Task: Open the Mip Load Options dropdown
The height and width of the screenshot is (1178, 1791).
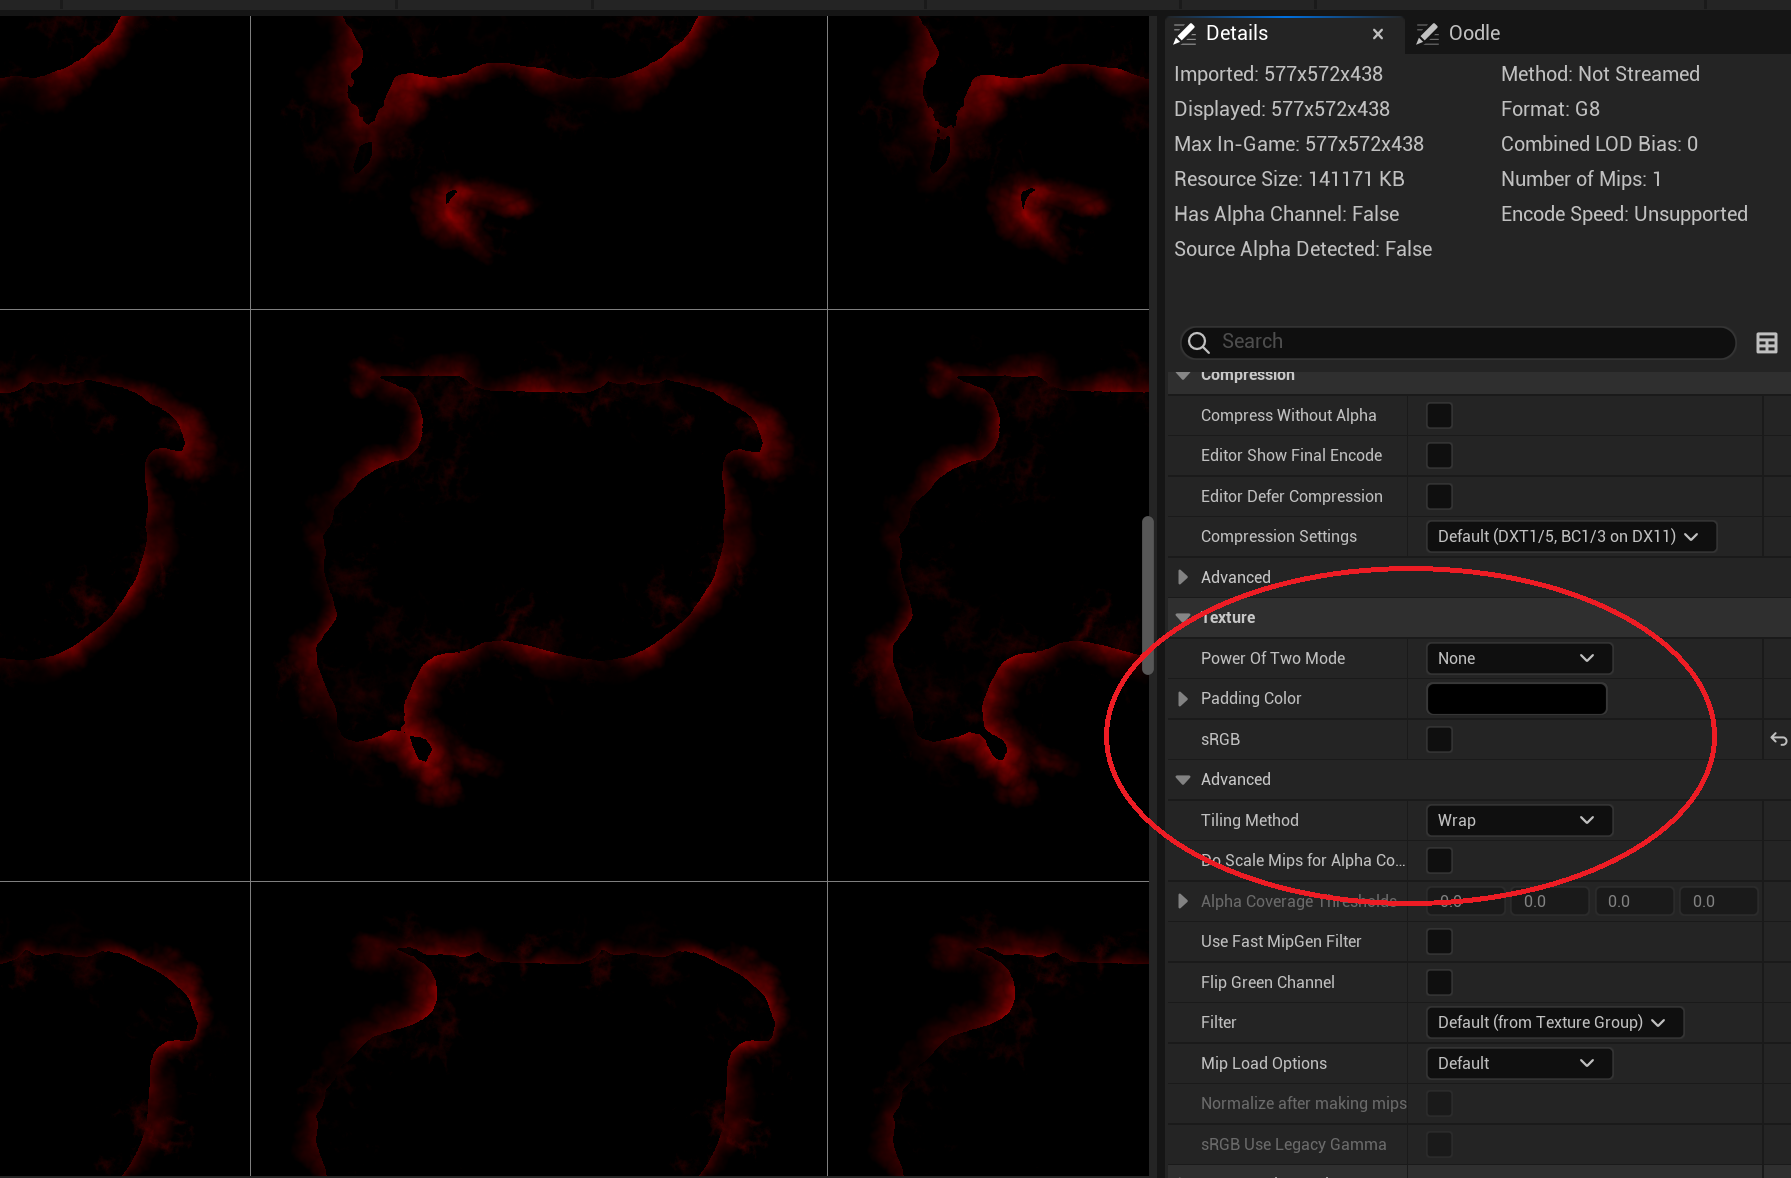Action: tap(1518, 1063)
